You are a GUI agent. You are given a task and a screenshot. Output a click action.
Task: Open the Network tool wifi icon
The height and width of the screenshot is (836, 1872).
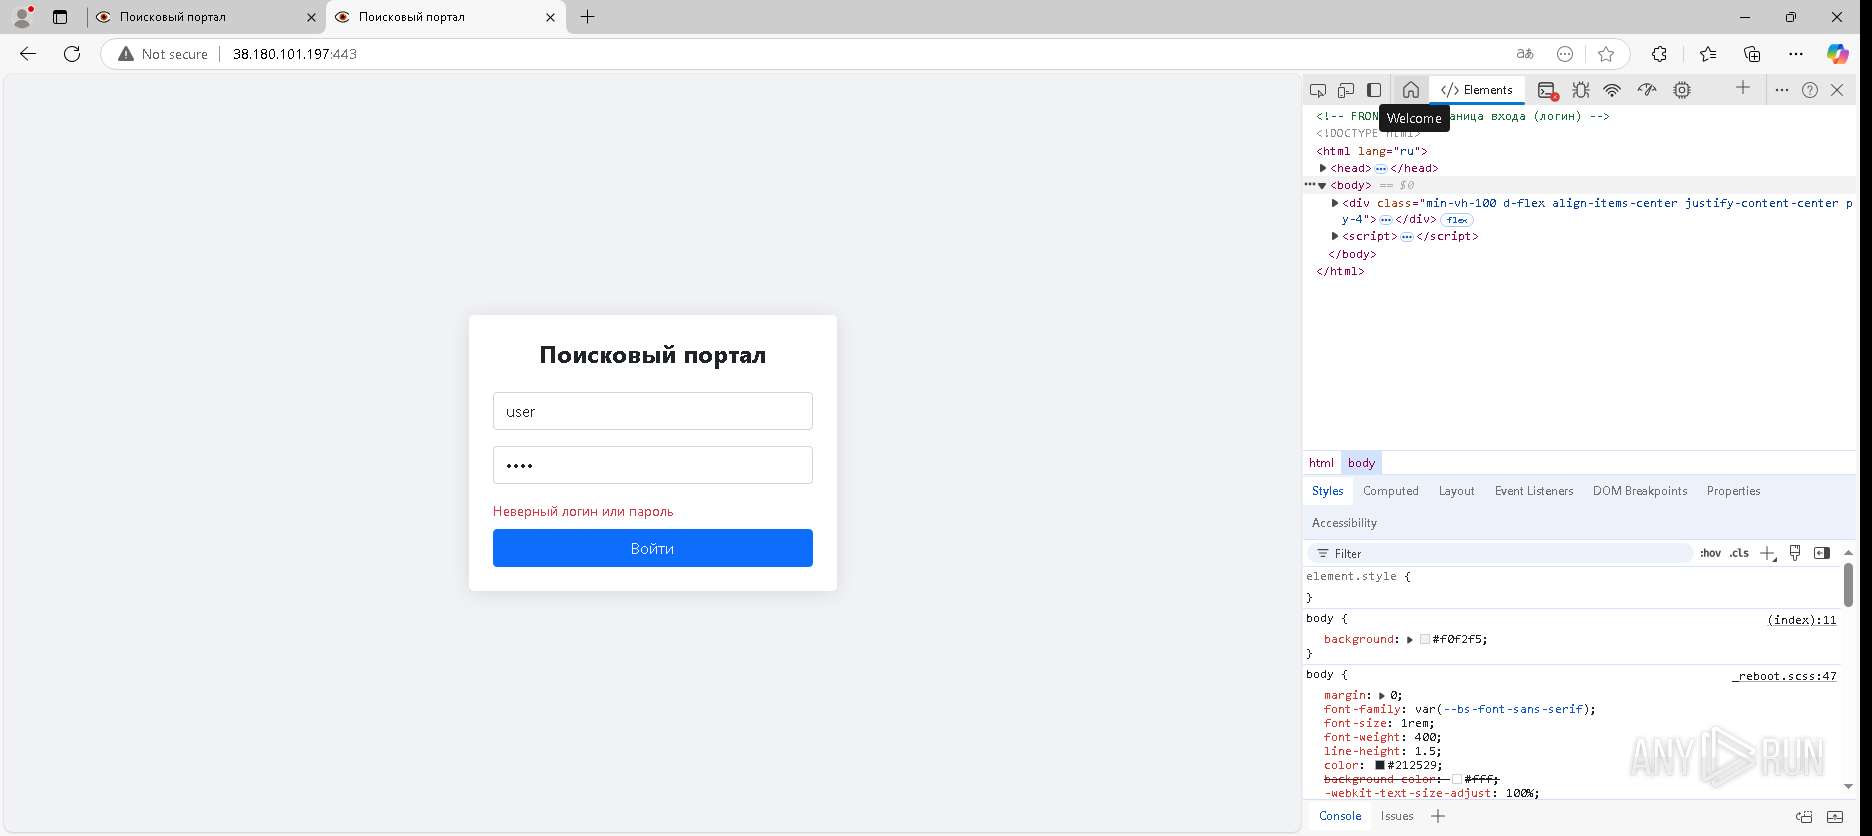click(x=1612, y=90)
